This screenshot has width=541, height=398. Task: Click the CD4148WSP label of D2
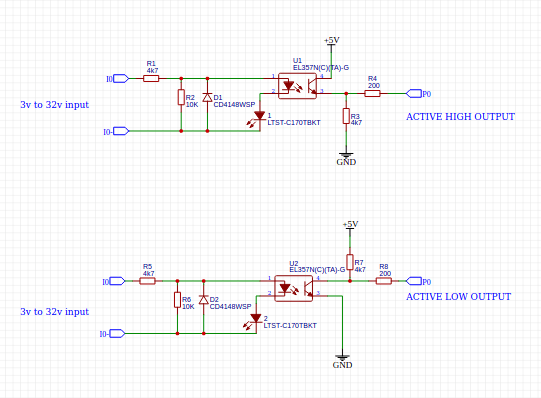coord(230,307)
